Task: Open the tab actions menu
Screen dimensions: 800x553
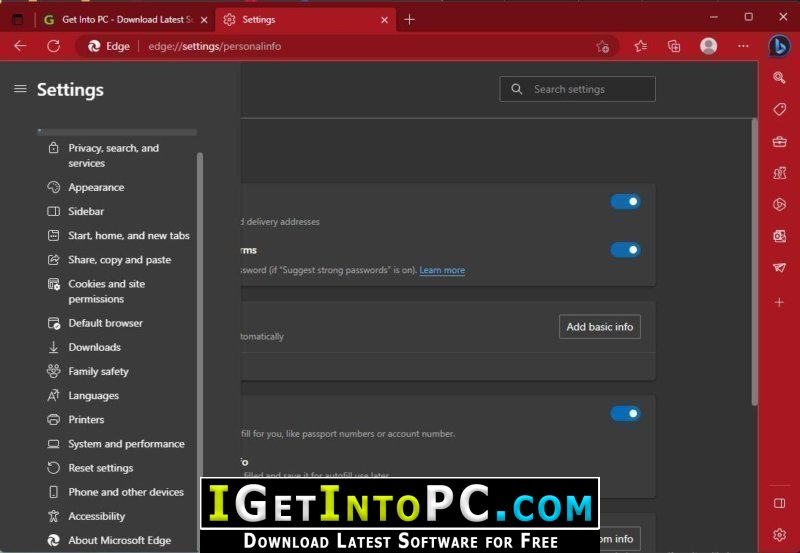Action: coord(17,19)
